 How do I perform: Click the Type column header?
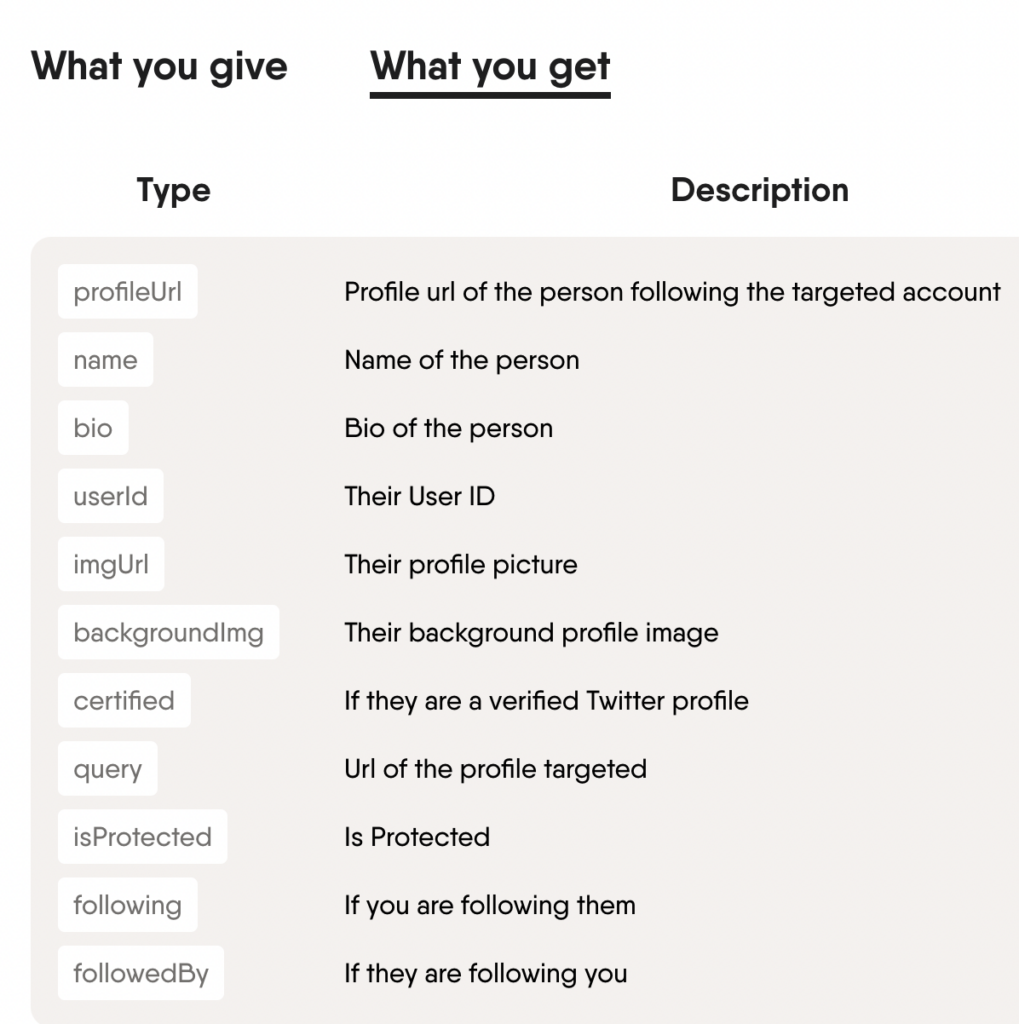(172, 190)
